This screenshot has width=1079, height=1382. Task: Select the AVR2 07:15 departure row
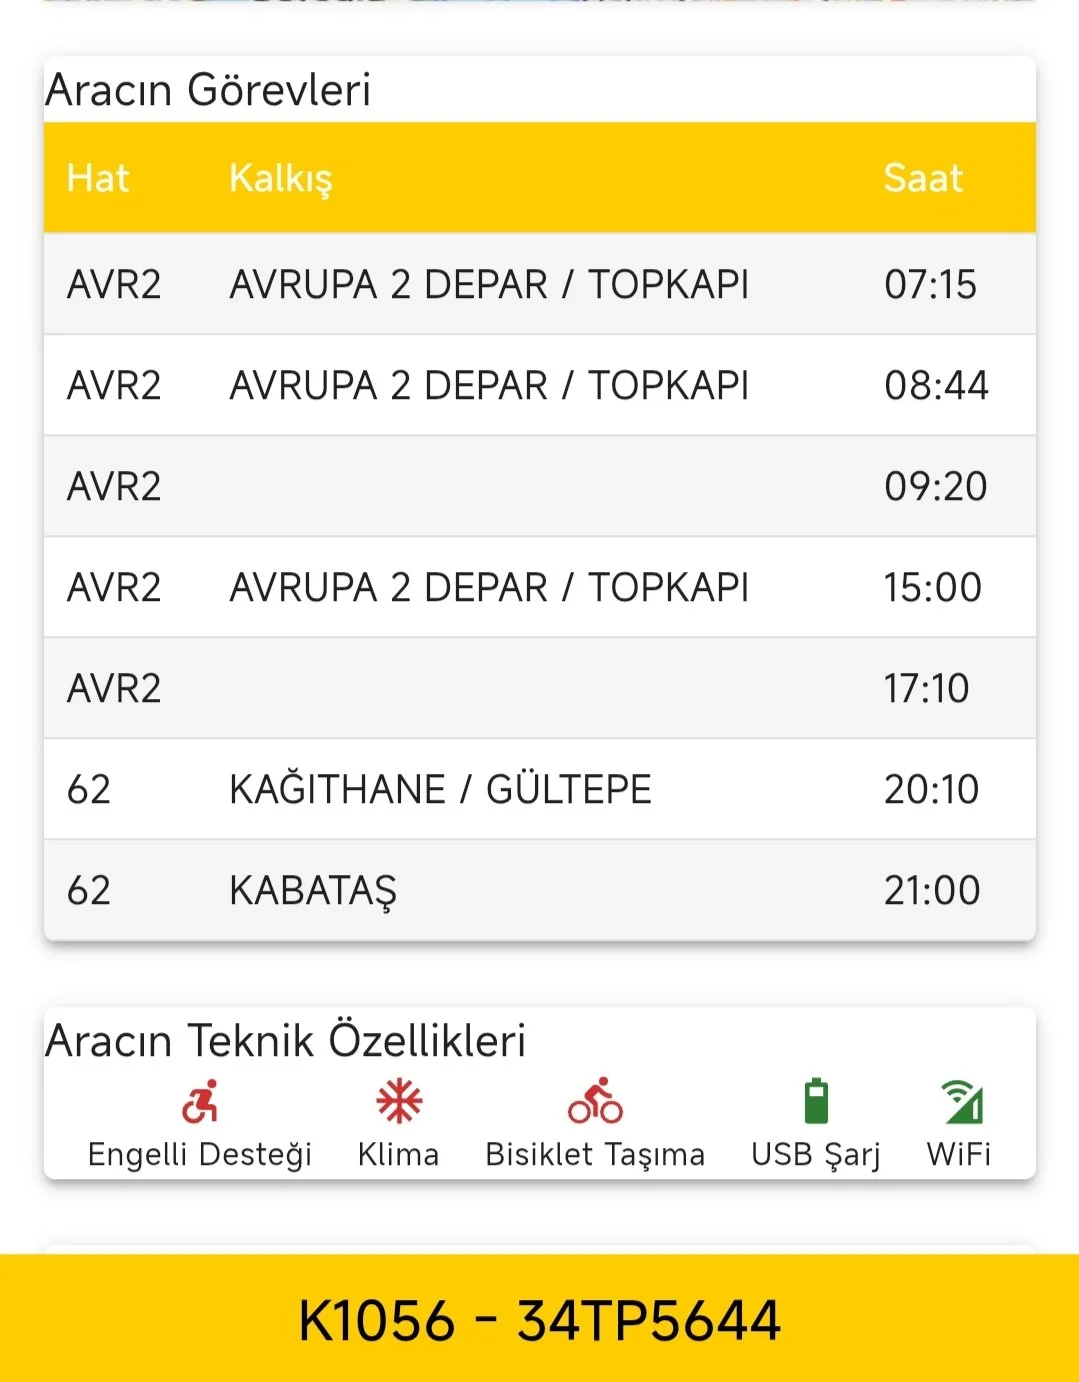click(539, 284)
